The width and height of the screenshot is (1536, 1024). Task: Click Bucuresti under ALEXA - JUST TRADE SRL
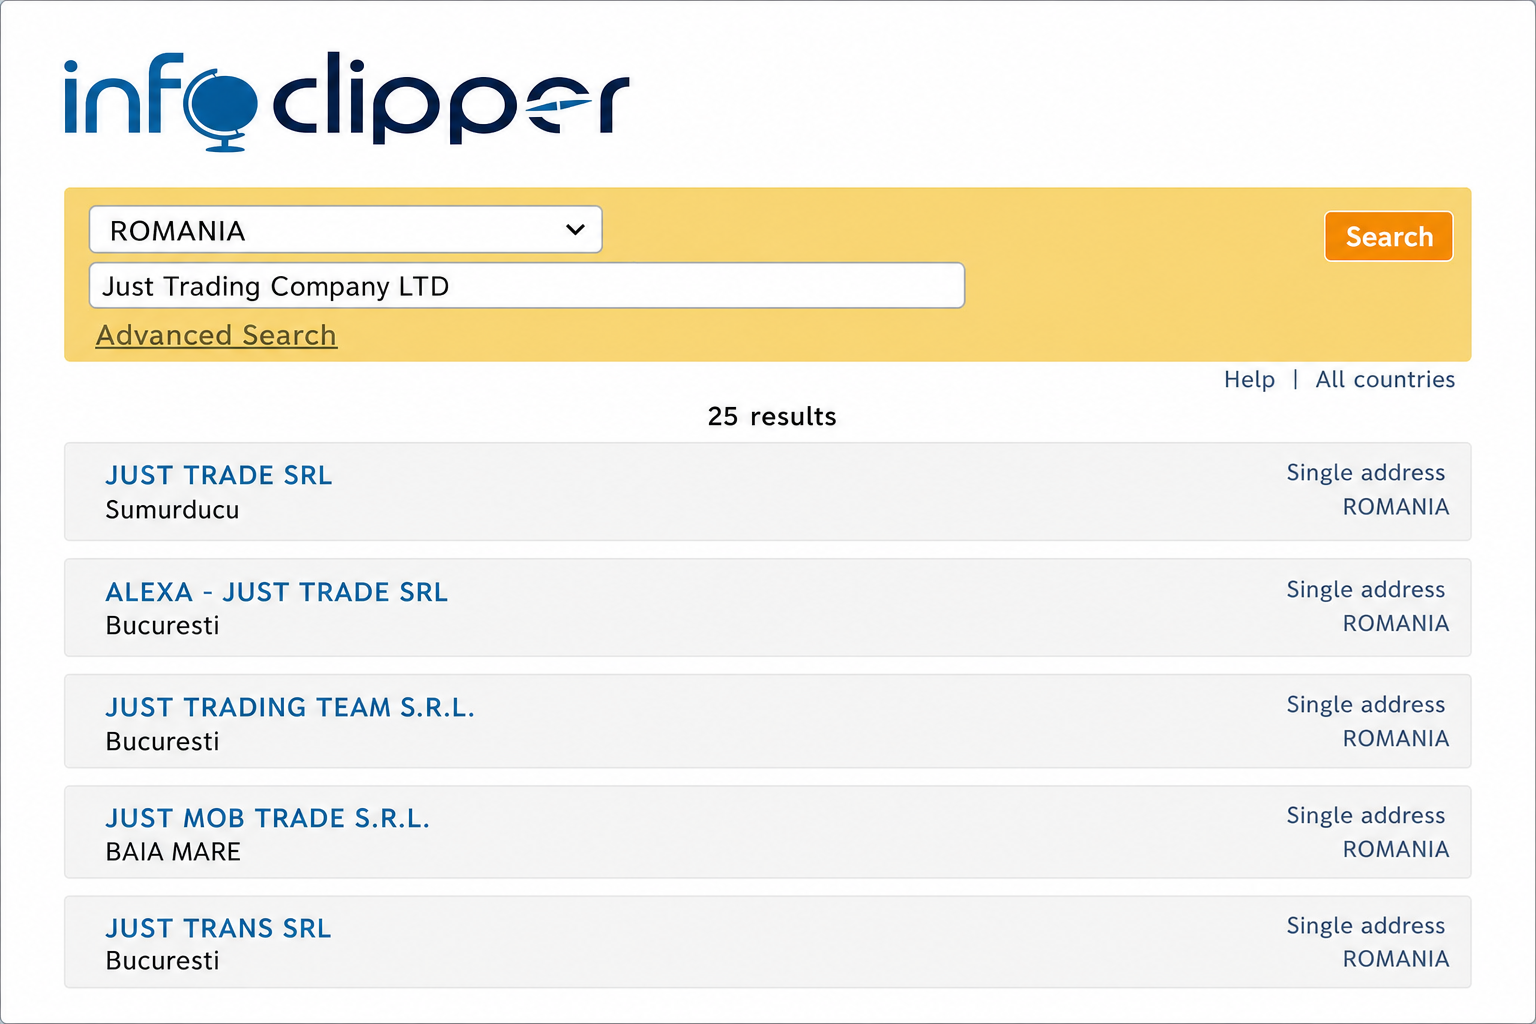[x=162, y=626]
